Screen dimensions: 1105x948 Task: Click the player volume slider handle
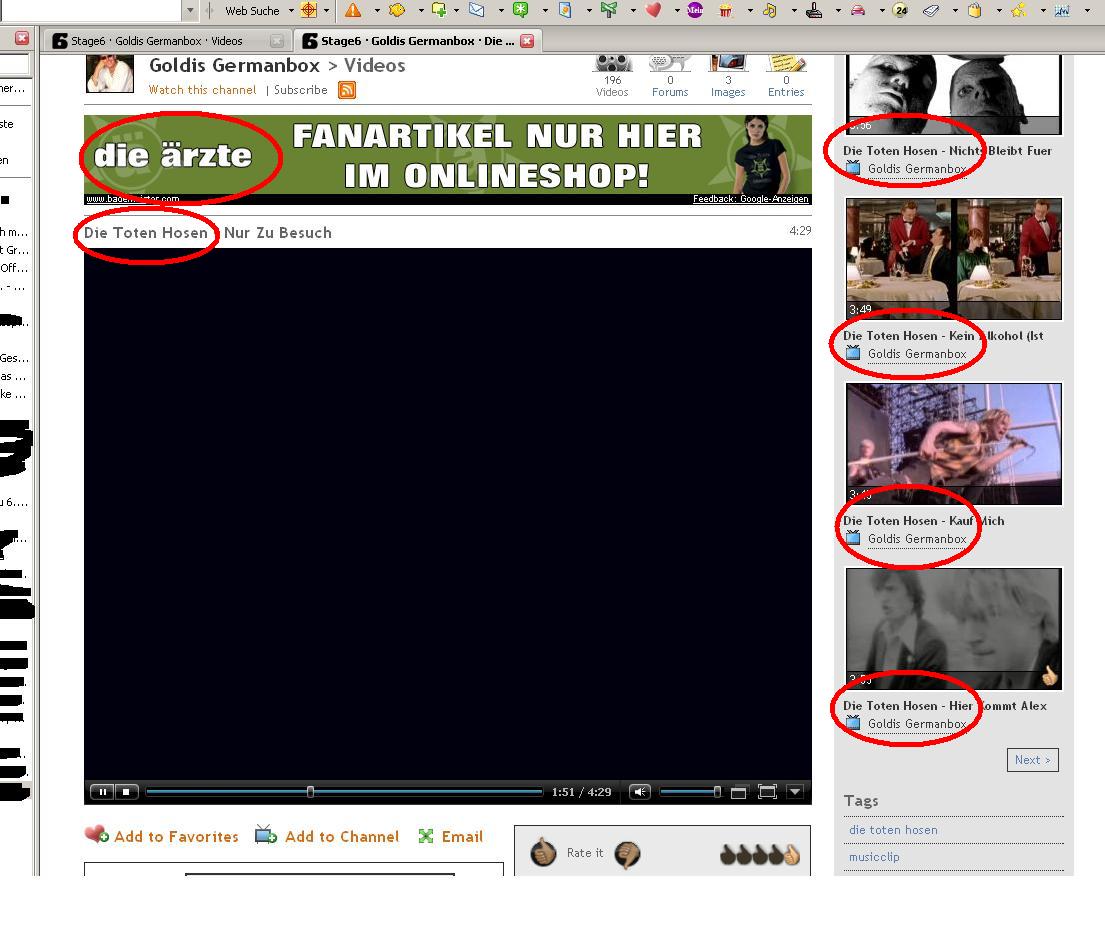click(717, 792)
